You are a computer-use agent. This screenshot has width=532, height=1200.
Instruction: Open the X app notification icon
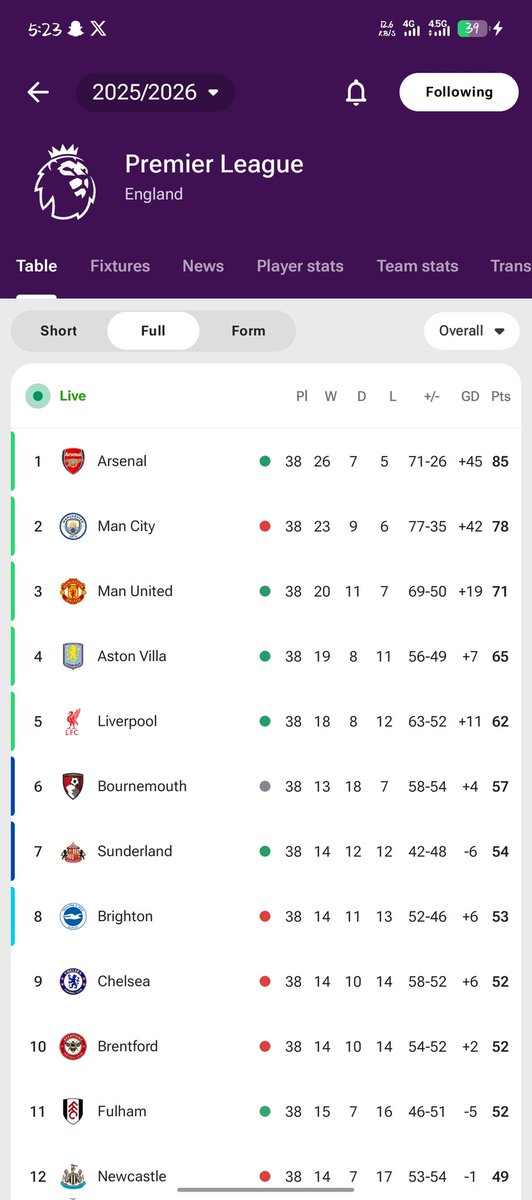[x=97, y=29]
